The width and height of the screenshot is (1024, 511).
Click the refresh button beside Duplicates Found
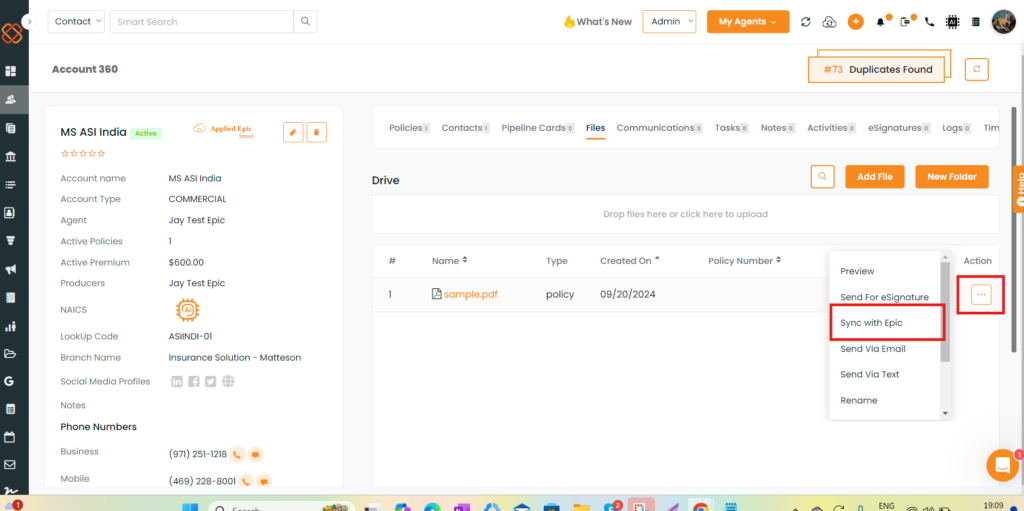(976, 69)
